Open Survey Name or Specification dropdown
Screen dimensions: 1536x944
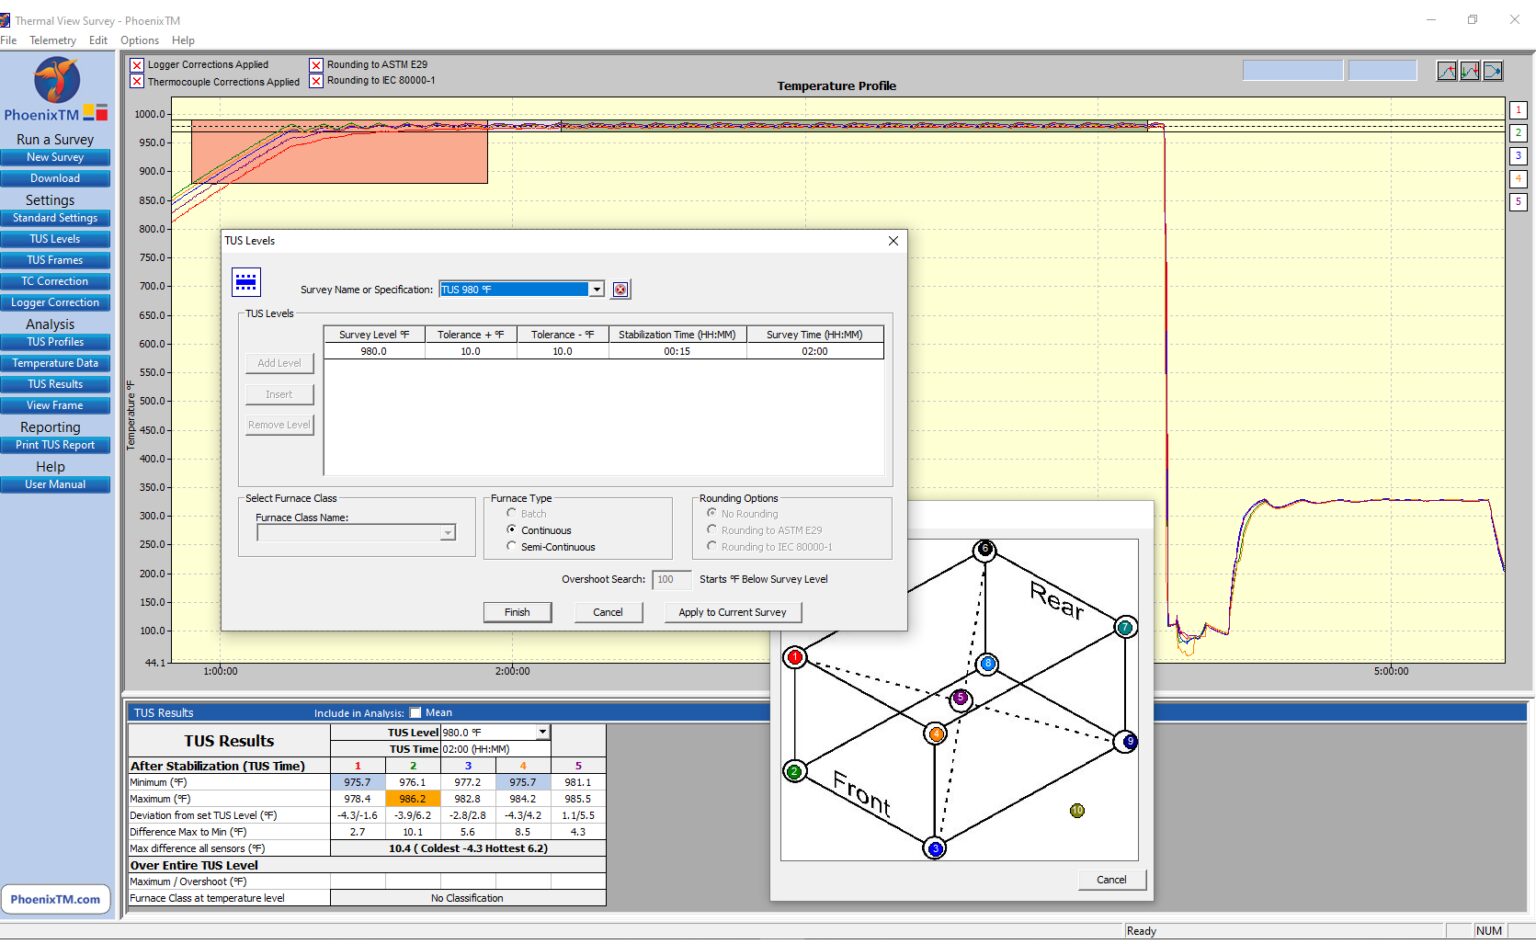pyautogui.click(x=596, y=290)
